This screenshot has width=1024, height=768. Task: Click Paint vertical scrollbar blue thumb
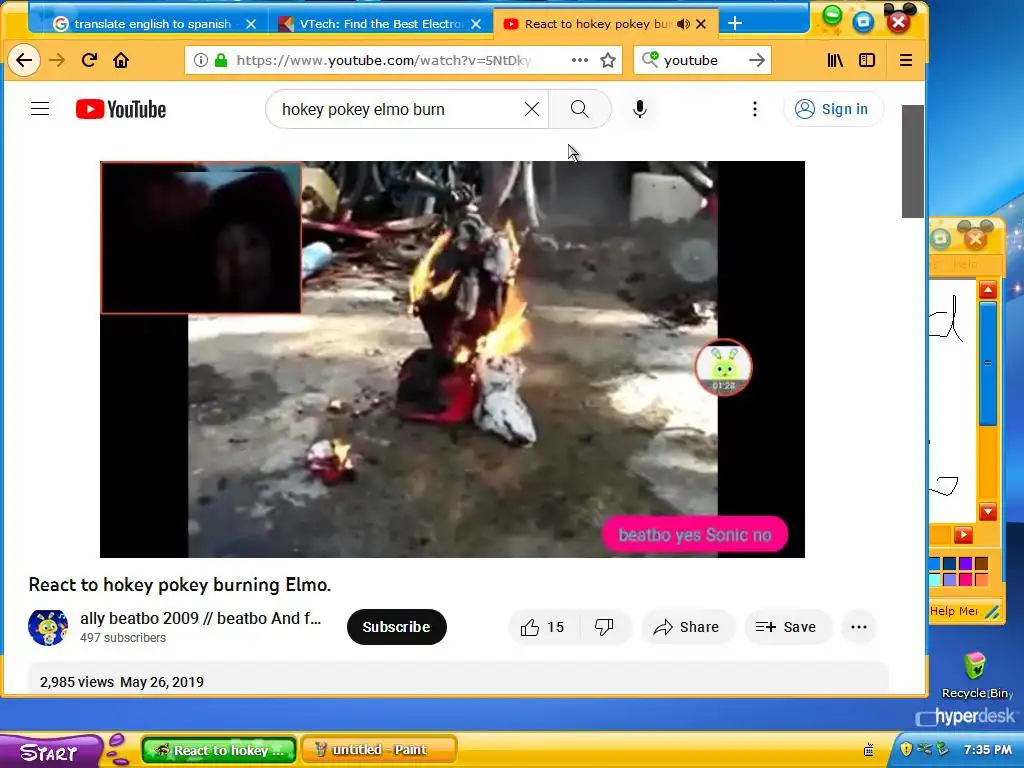988,362
